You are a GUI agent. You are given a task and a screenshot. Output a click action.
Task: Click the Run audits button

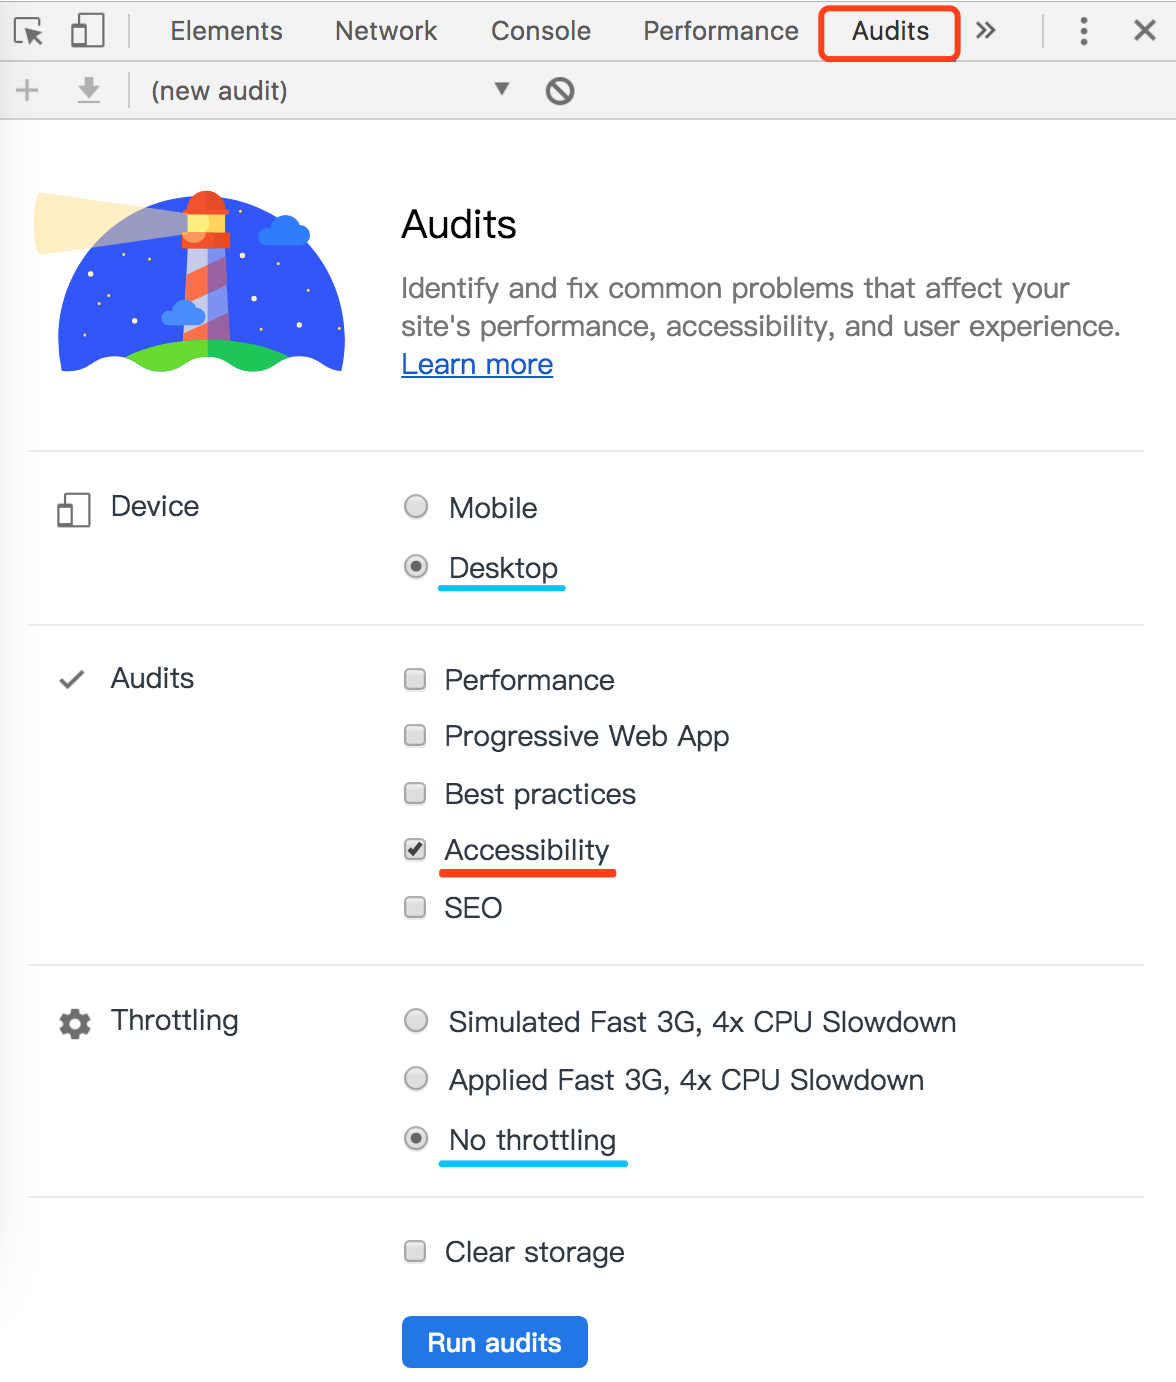click(494, 1342)
